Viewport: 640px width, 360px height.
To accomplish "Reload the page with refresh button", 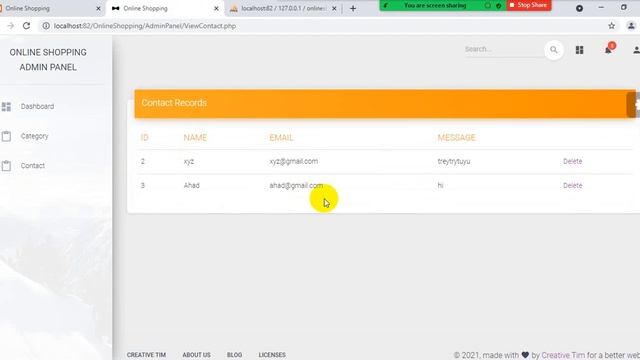I will pyautogui.click(x=27, y=26).
